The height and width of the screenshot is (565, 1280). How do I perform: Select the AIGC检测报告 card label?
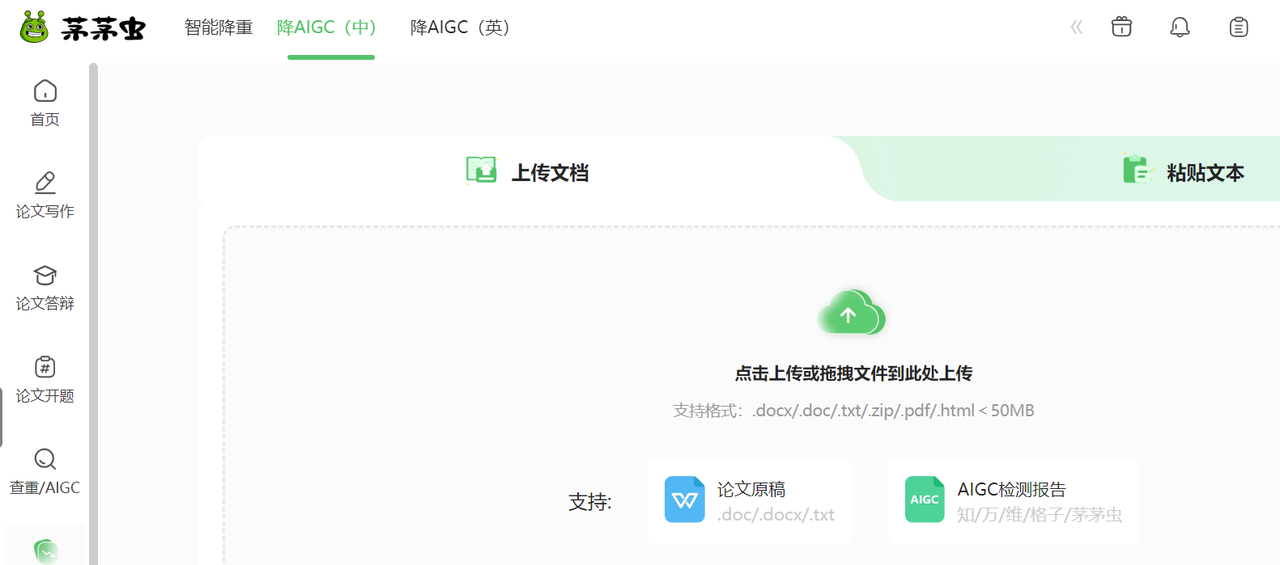1012,489
